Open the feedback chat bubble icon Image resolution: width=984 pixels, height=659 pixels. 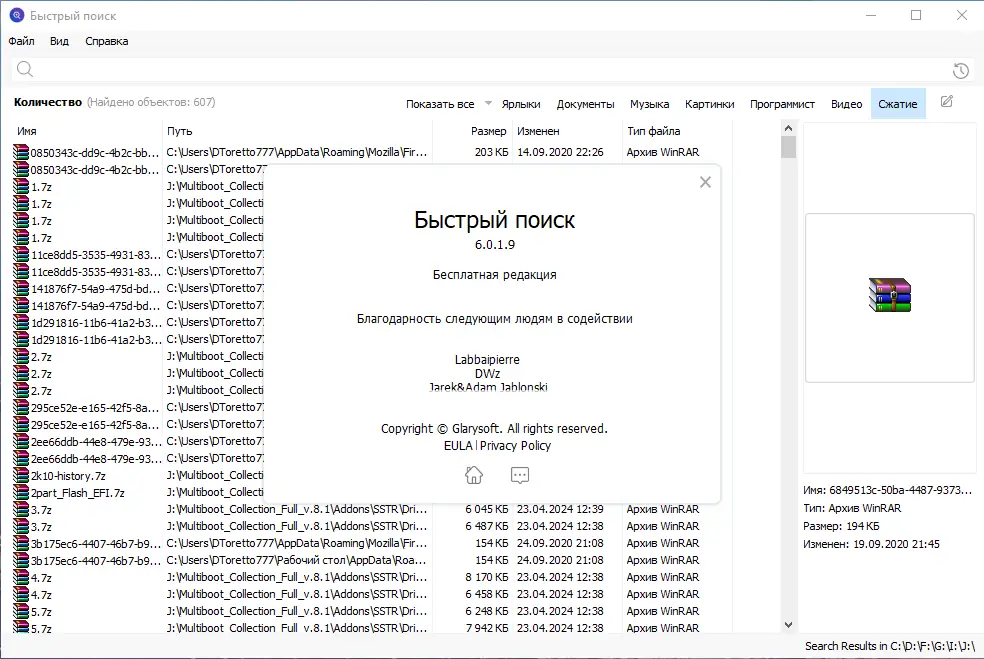pos(520,475)
